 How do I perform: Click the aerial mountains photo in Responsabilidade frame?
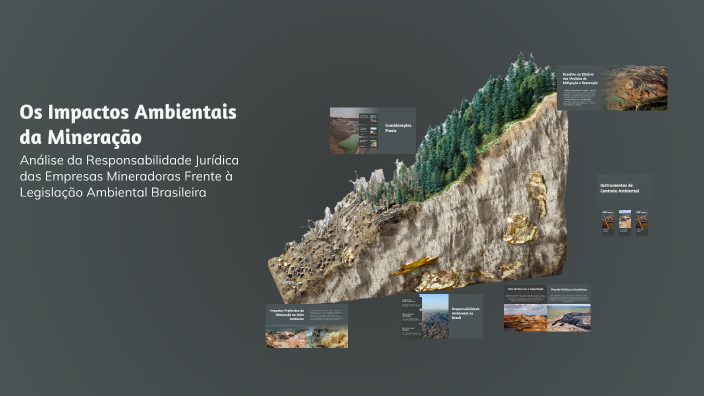click(x=435, y=316)
